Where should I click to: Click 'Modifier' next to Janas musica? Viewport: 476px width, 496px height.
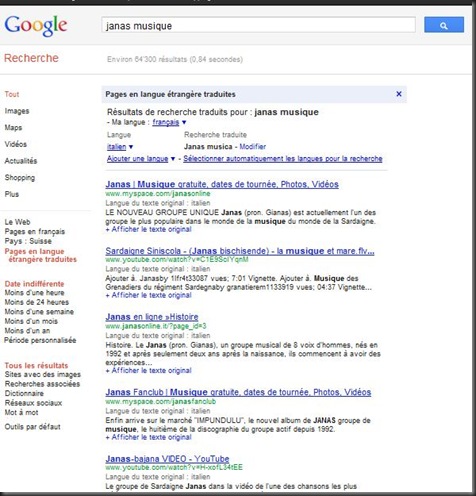(253, 147)
